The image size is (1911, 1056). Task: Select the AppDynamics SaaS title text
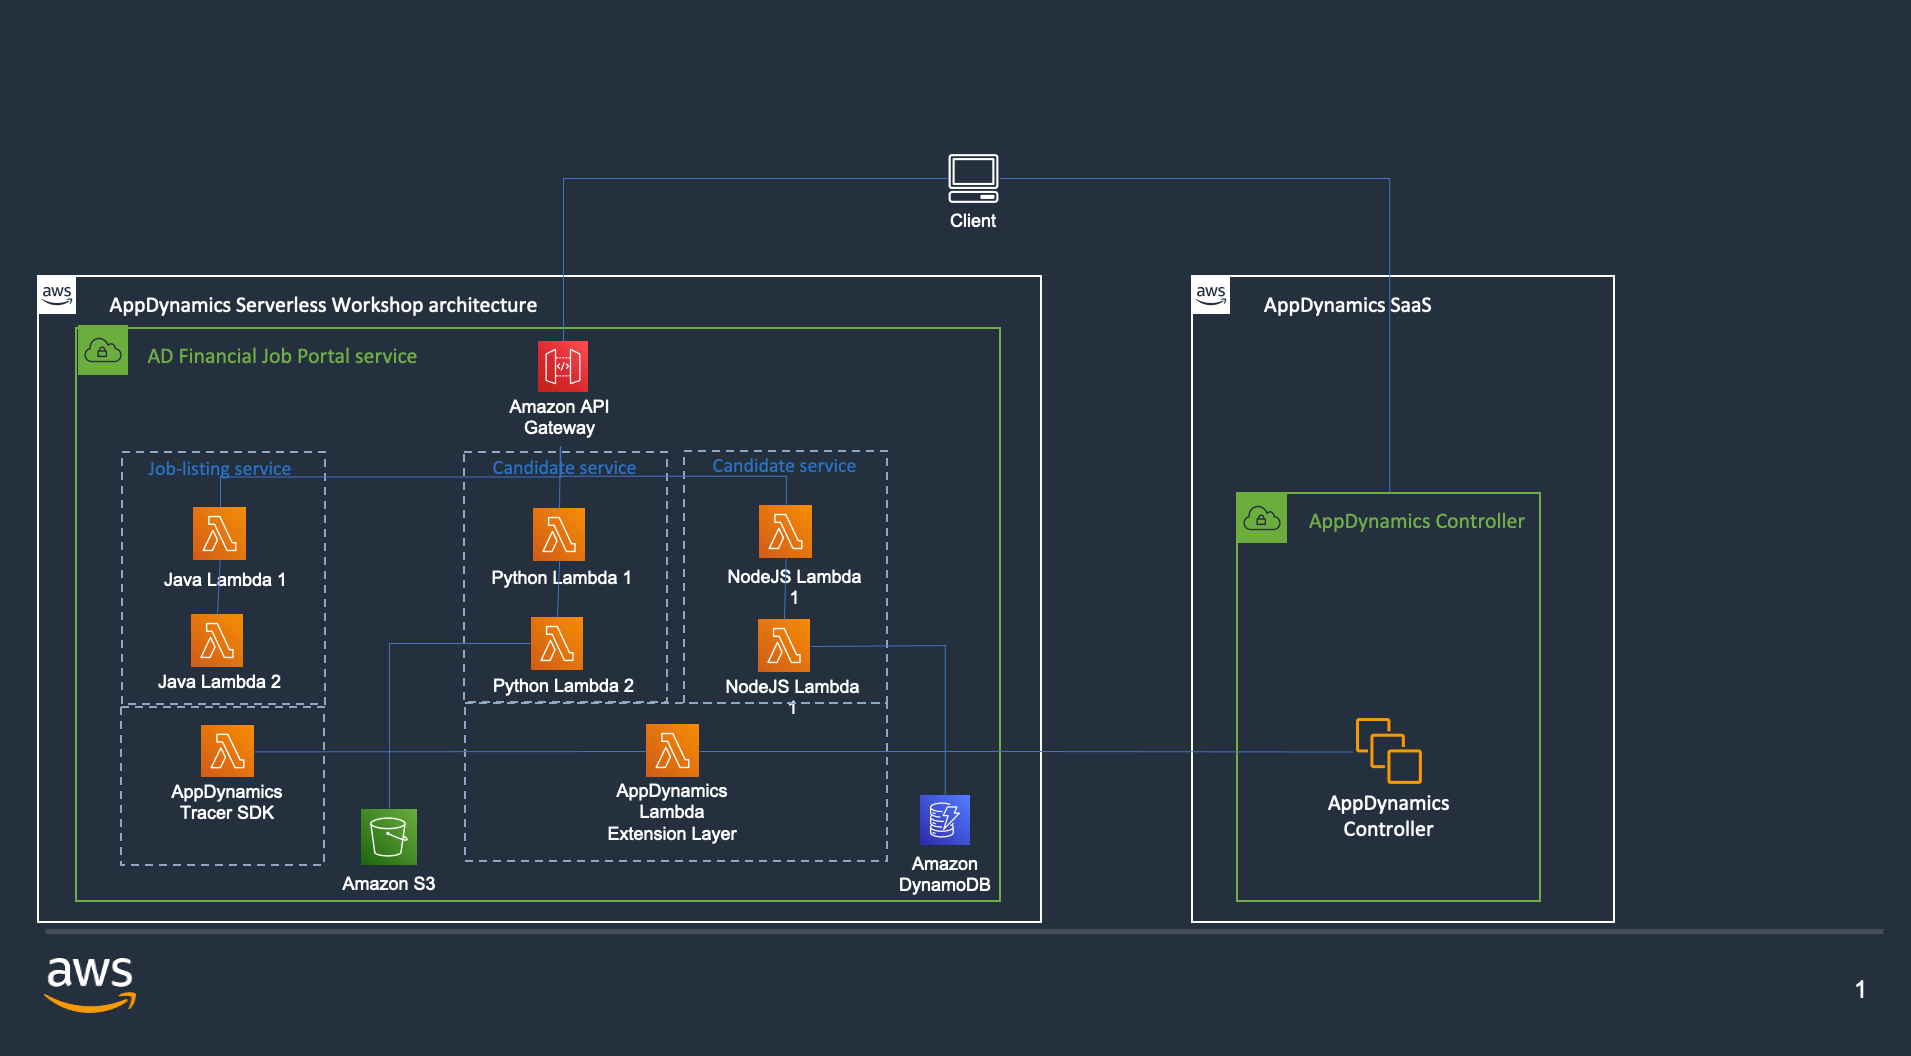tap(1347, 305)
